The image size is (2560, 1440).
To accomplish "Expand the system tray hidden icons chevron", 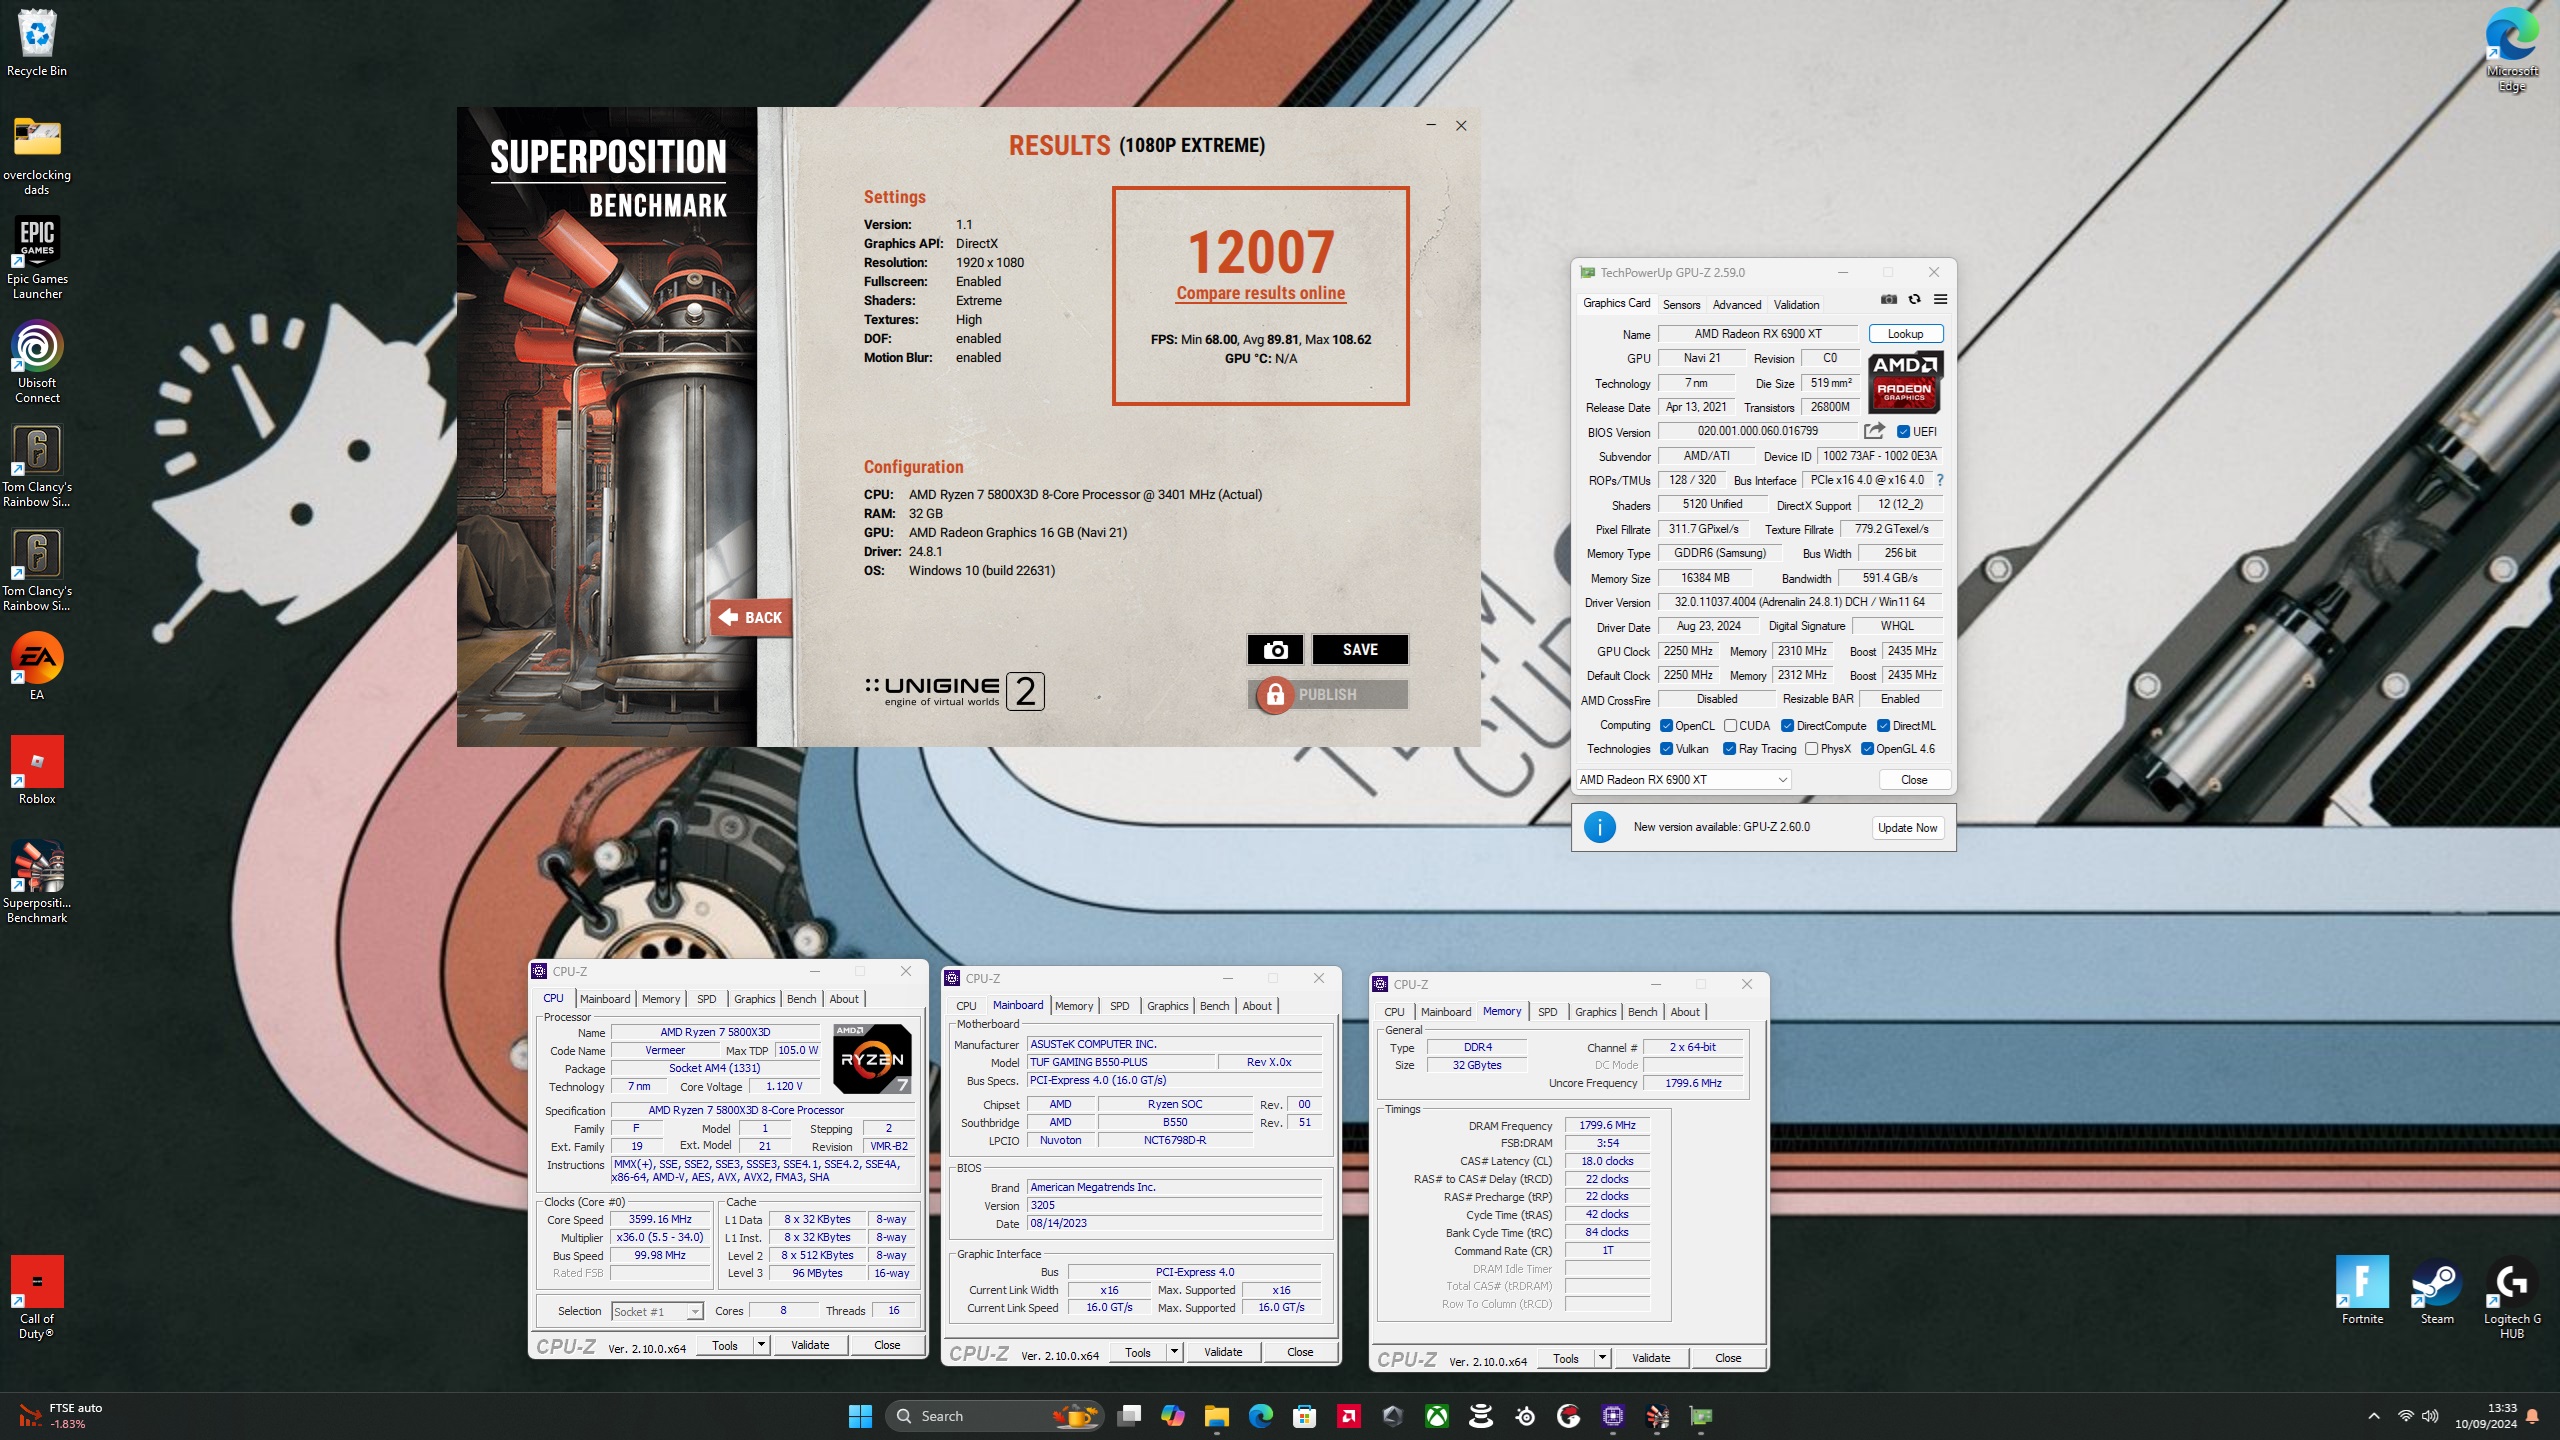I will click(x=2373, y=1416).
